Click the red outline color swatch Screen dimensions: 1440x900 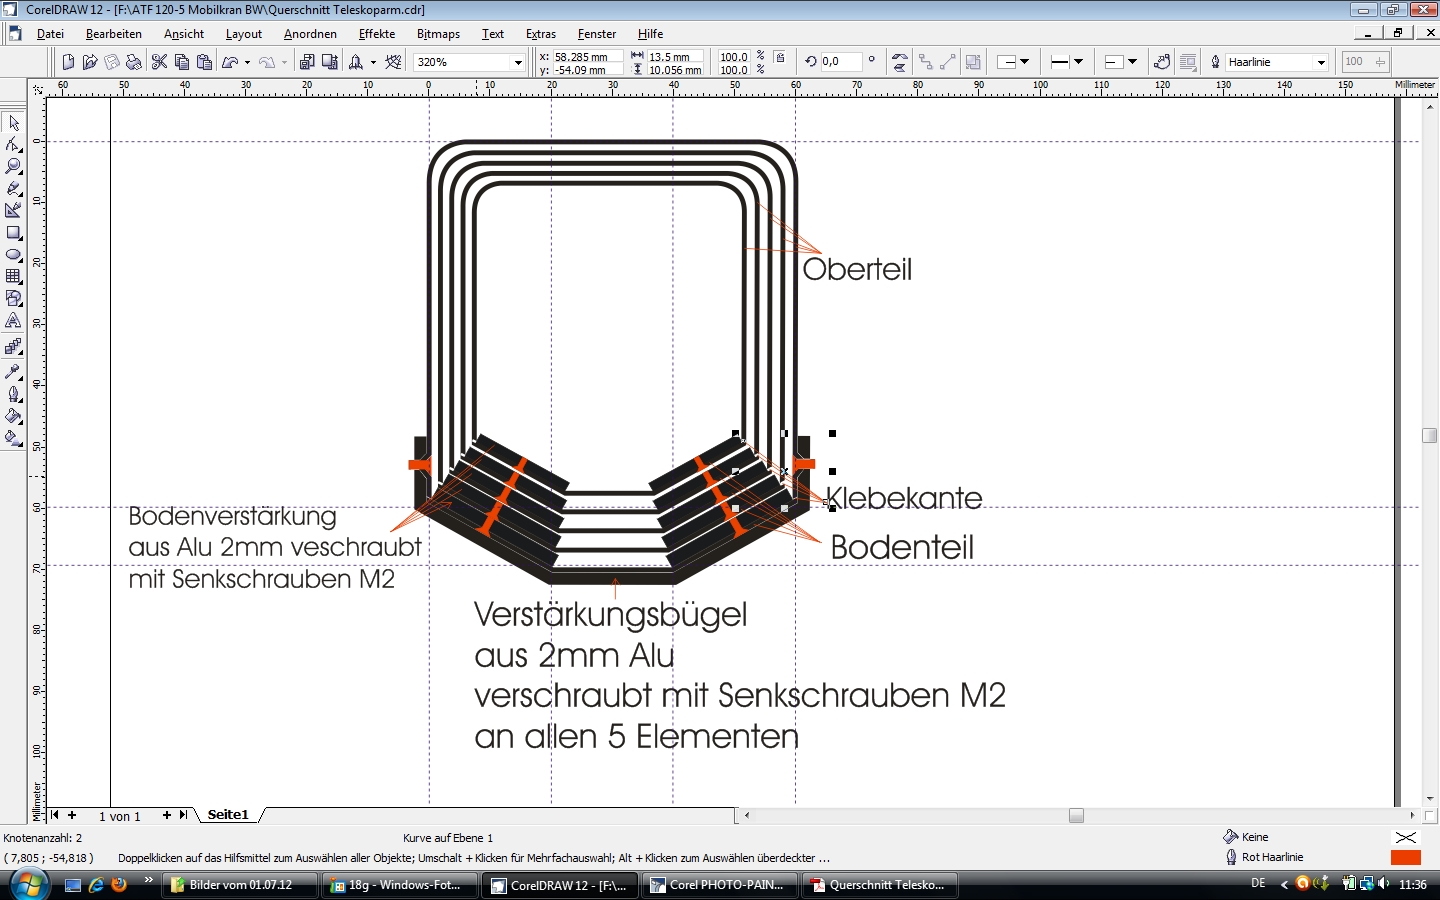click(x=1405, y=857)
